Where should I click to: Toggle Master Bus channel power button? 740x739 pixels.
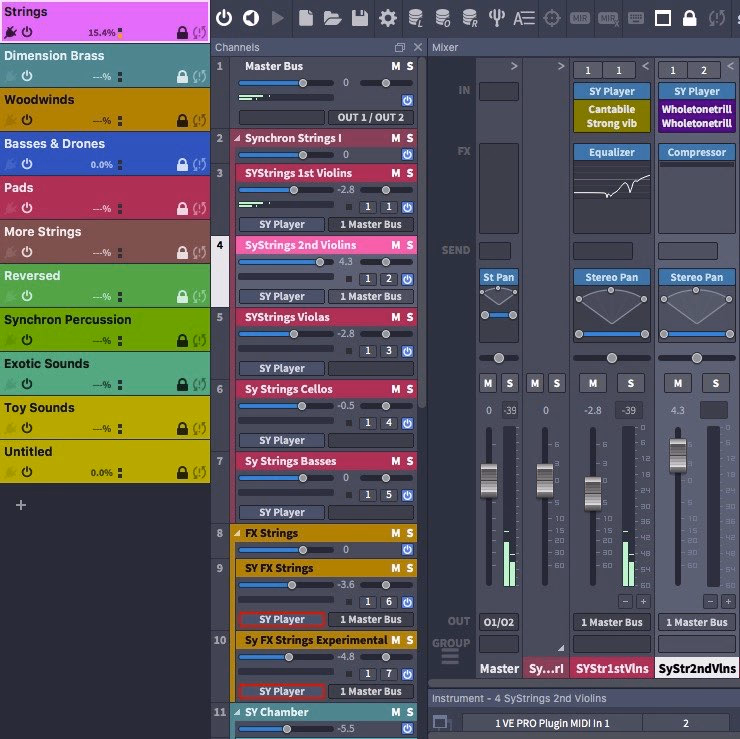click(407, 100)
